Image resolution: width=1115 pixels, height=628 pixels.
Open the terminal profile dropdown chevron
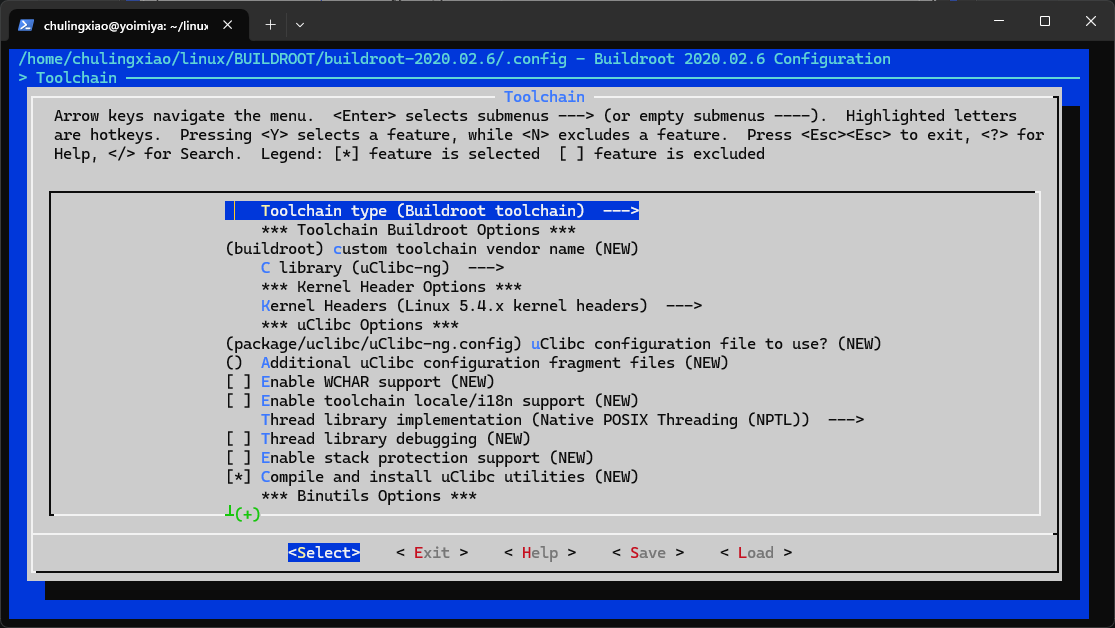point(300,25)
